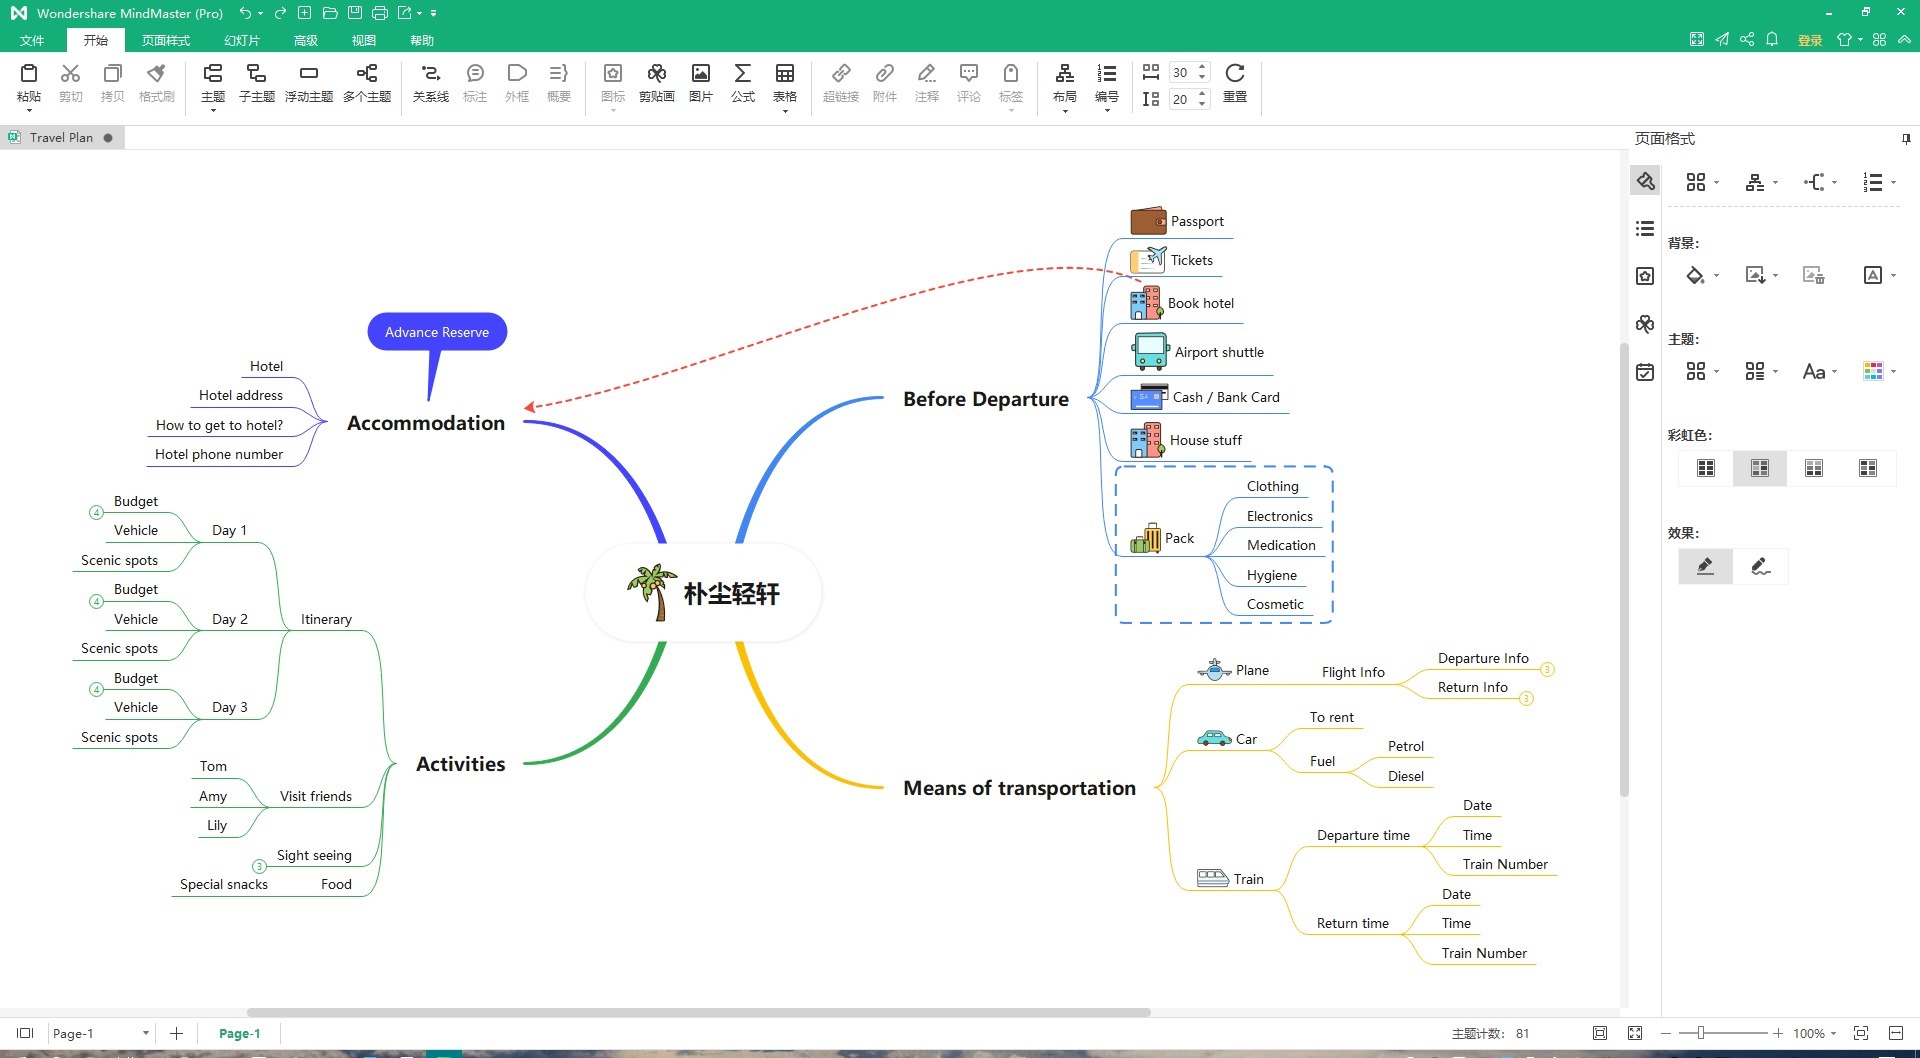
Task: Open the Page-1 dropdown at bottom left
Action: pyautogui.click(x=145, y=1033)
